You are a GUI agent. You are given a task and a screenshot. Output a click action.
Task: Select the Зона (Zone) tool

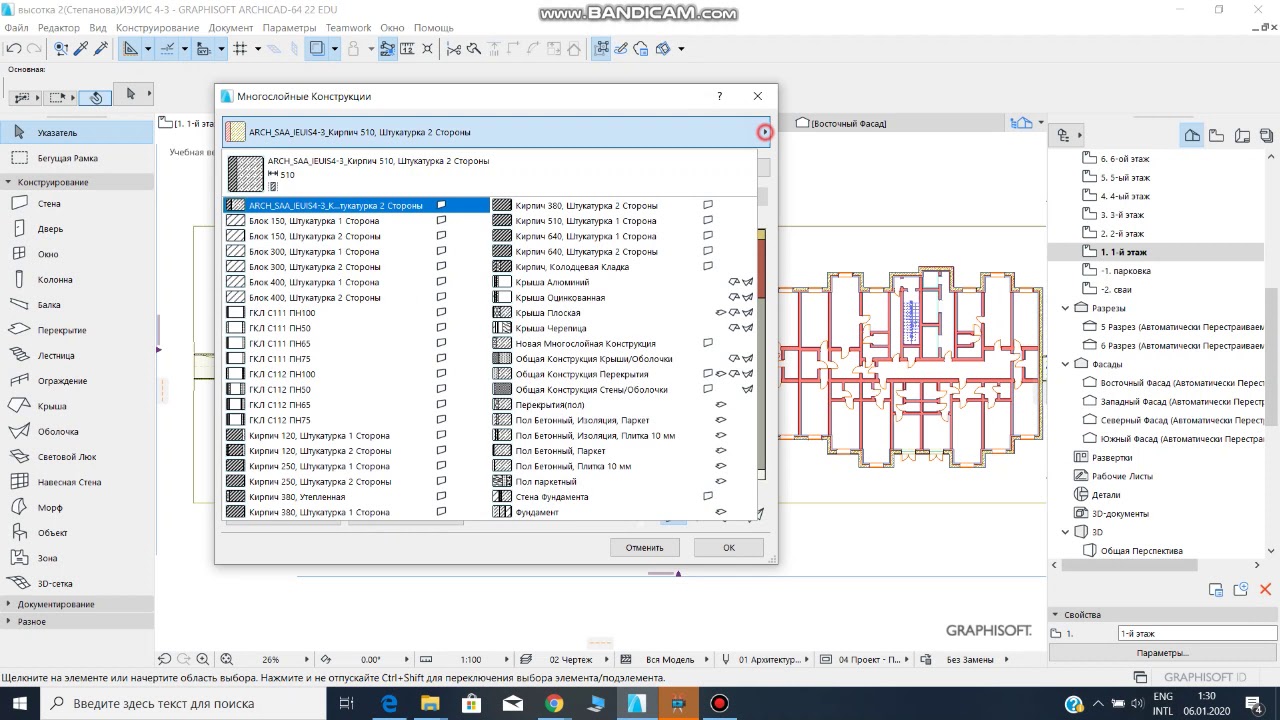point(47,558)
